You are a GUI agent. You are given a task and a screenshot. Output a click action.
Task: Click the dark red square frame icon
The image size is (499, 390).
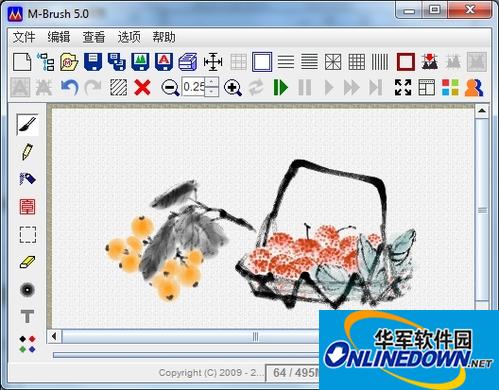(x=406, y=62)
